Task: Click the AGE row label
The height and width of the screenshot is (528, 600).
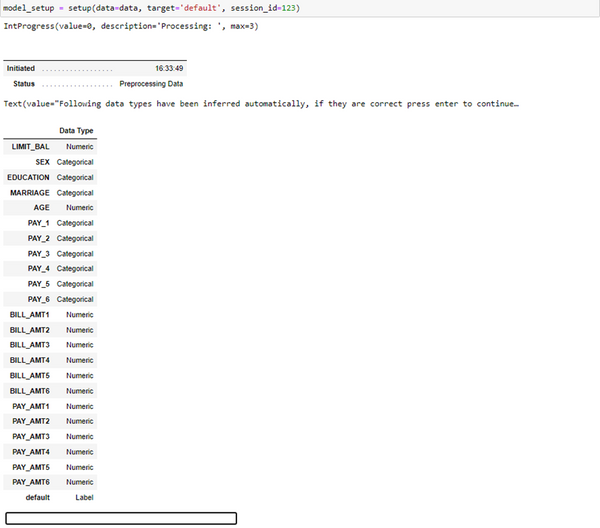Action: pyautogui.click(x=41, y=207)
